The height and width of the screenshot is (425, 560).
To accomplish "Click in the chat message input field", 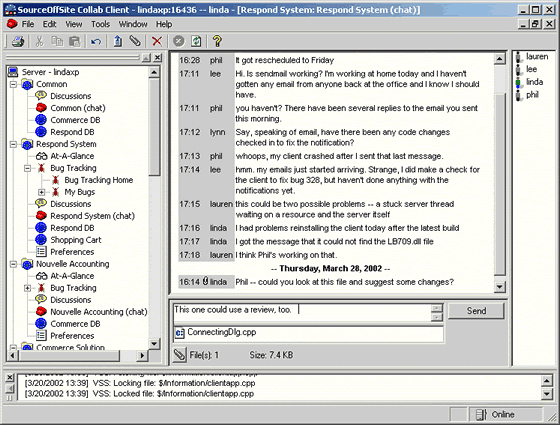I will [x=303, y=313].
